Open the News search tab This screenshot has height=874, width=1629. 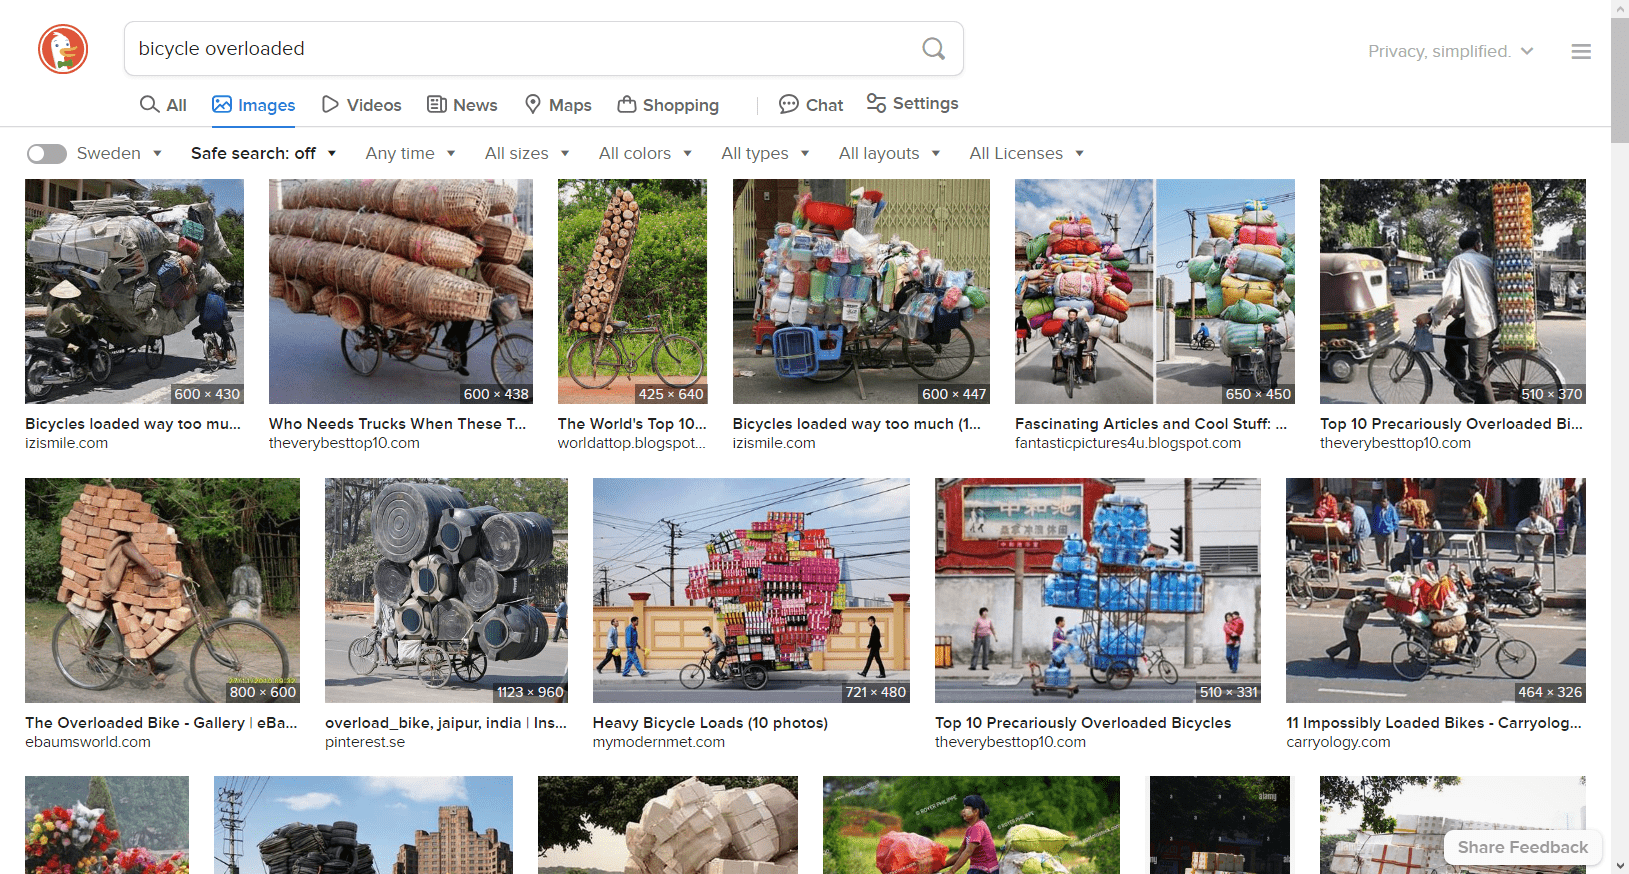[462, 105]
